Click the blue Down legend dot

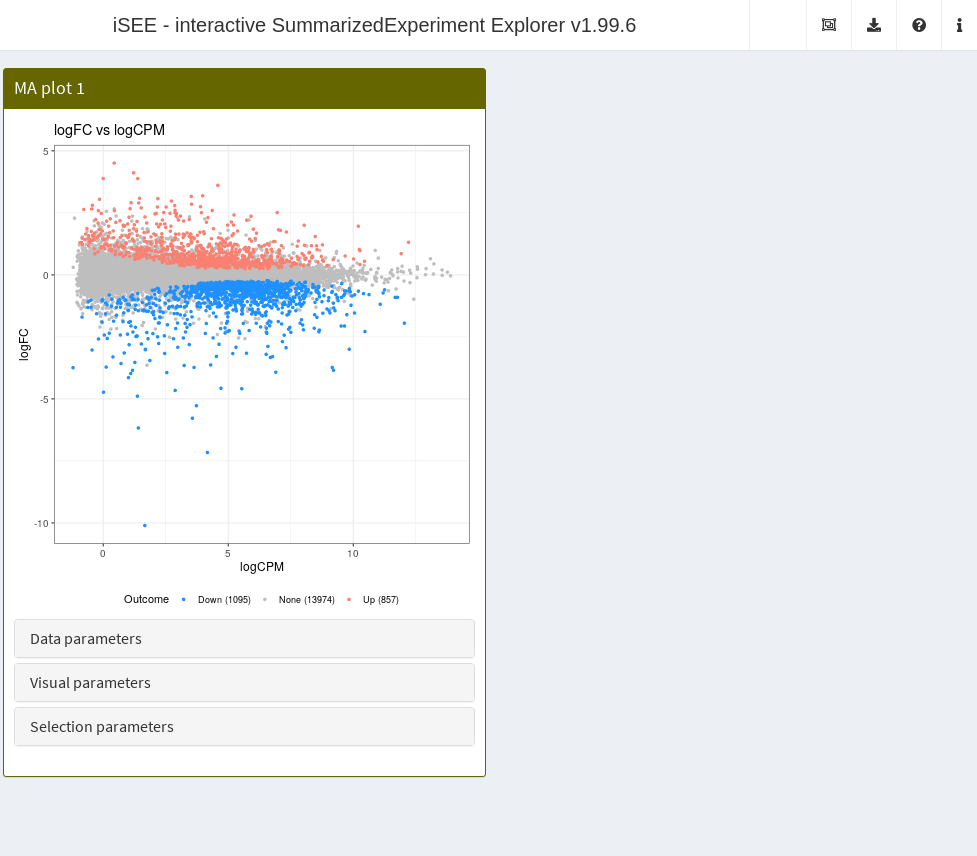(183, 600)
